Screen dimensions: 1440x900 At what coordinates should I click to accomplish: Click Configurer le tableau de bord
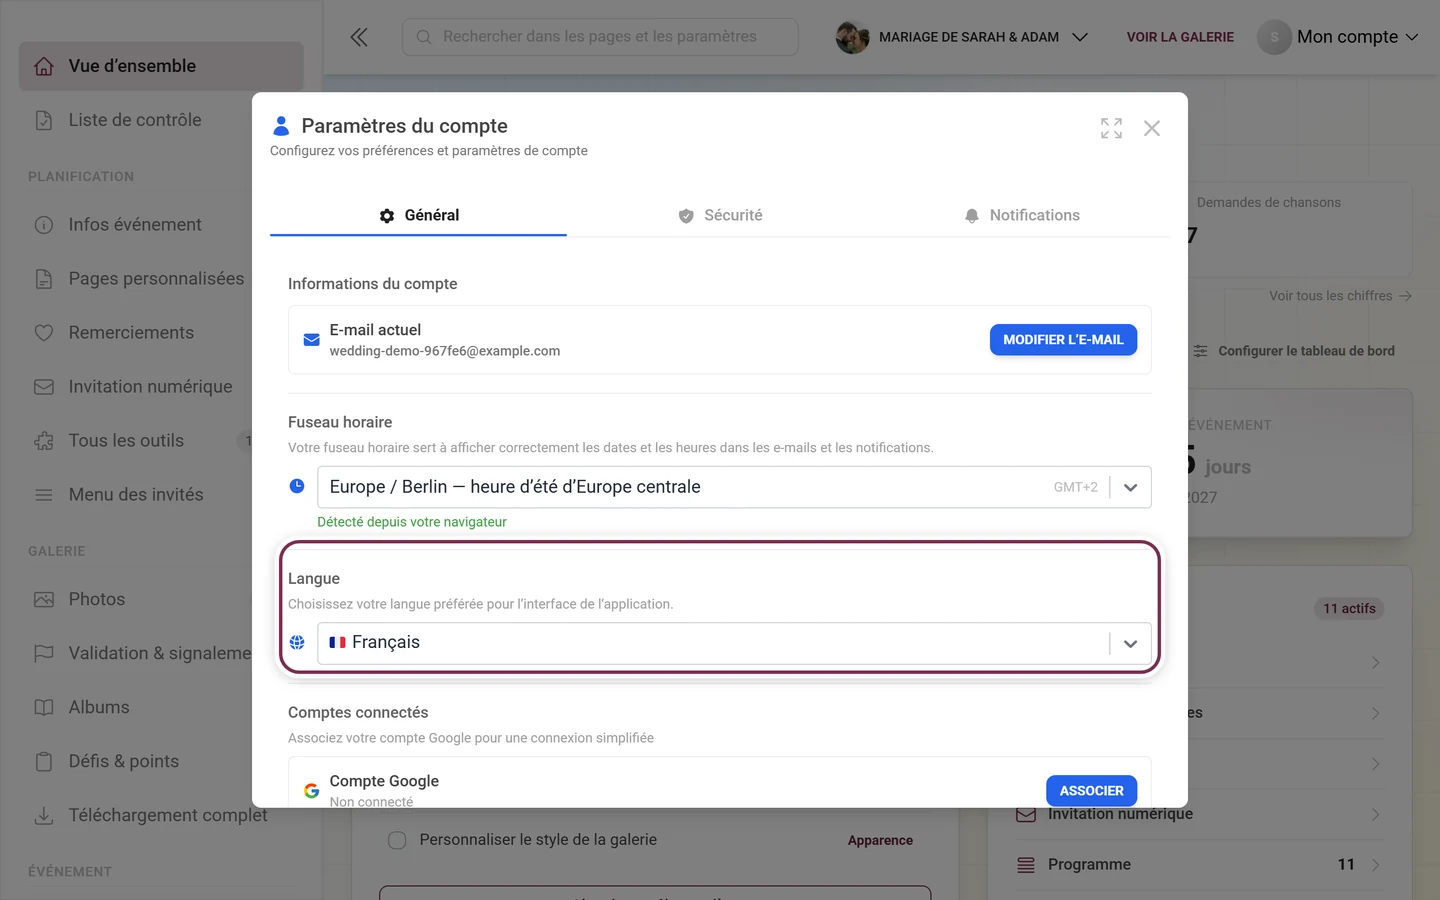point(1294,351)
